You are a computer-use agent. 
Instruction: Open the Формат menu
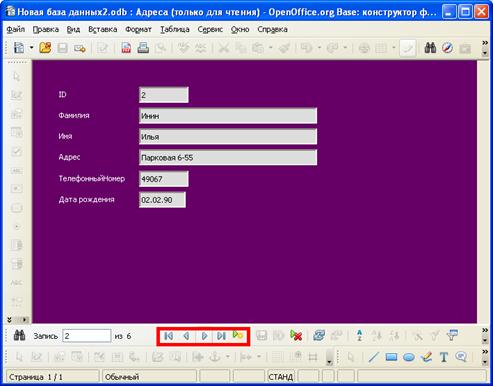click(x=138, y=29)
